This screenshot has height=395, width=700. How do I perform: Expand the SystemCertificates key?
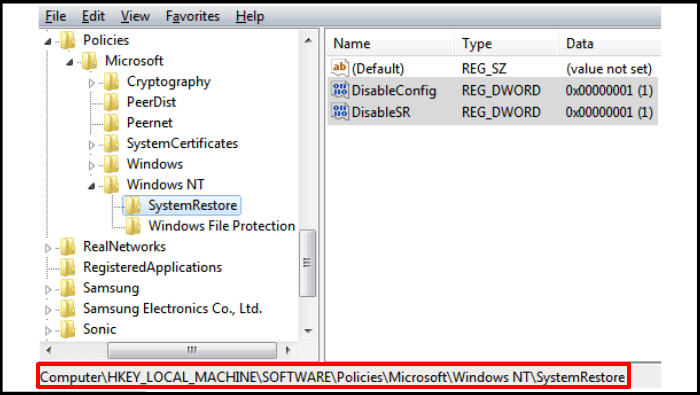(x=92, y=145)
